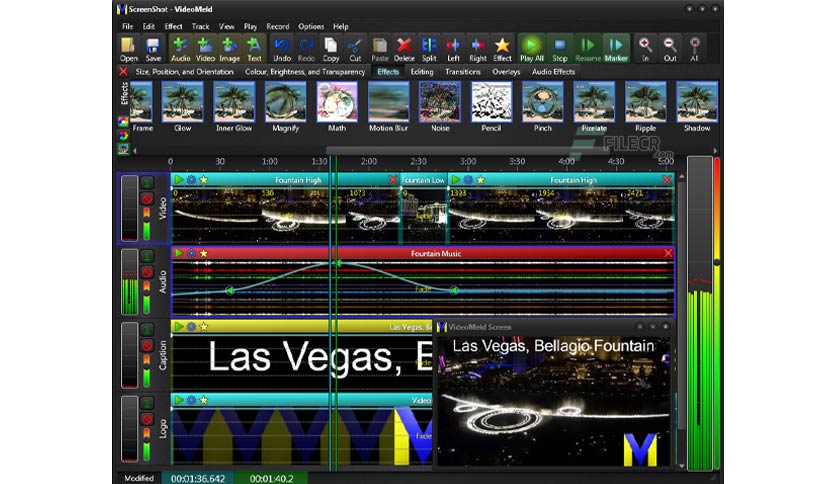
Task: Undo the last action
Action: point(282,49)
